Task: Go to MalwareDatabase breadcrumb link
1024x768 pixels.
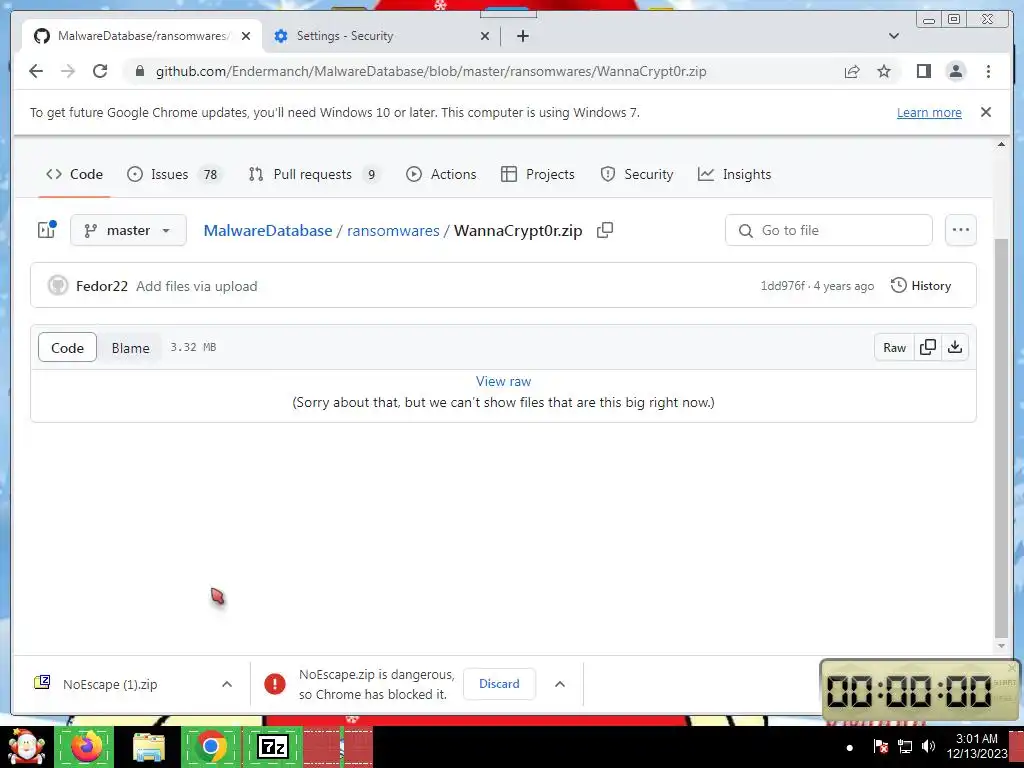Action: coord(268,231)
